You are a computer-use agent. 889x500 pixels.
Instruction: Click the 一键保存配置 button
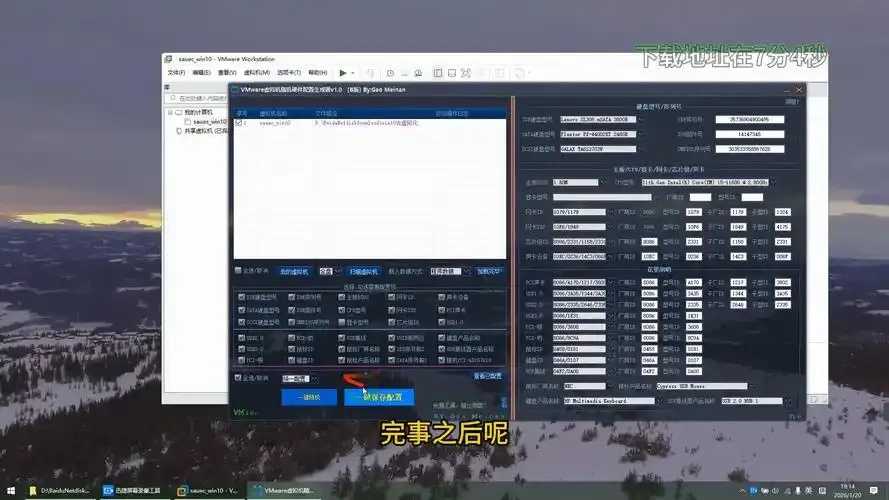[379, 397]
